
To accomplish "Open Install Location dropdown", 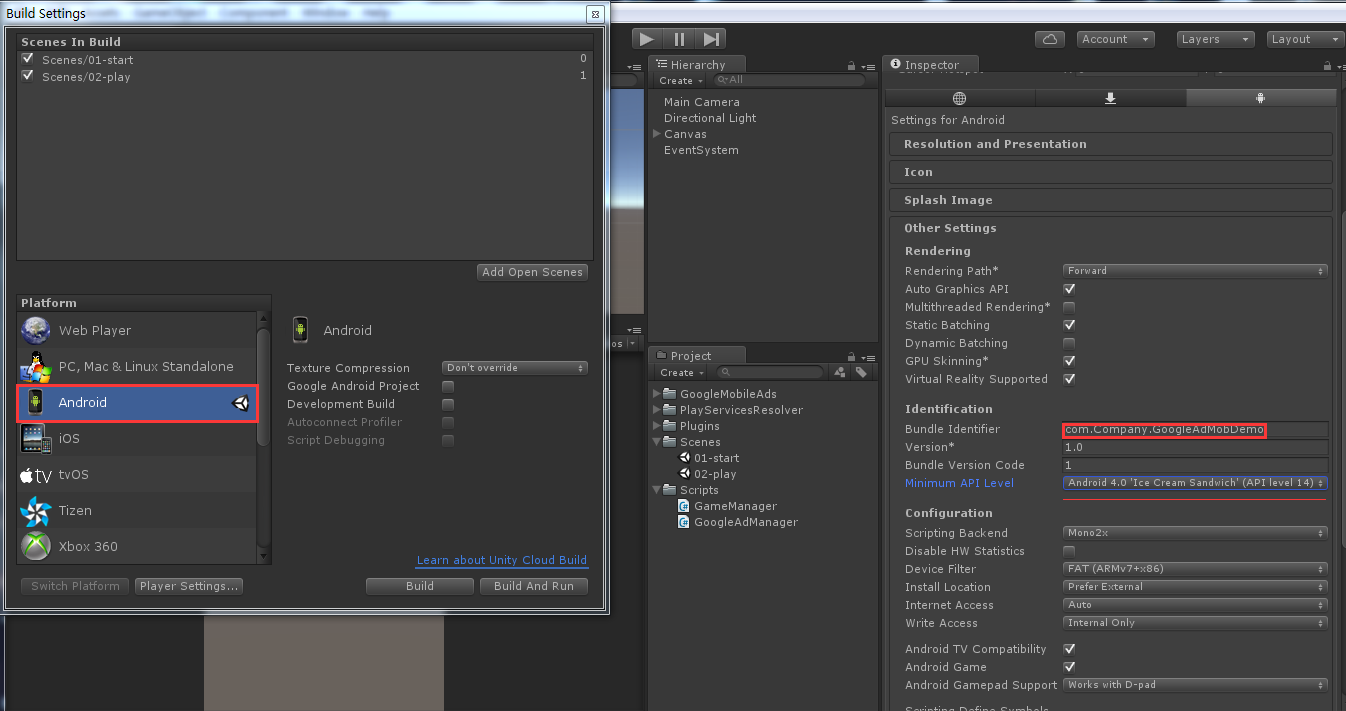I will (x=1195, y=587).
